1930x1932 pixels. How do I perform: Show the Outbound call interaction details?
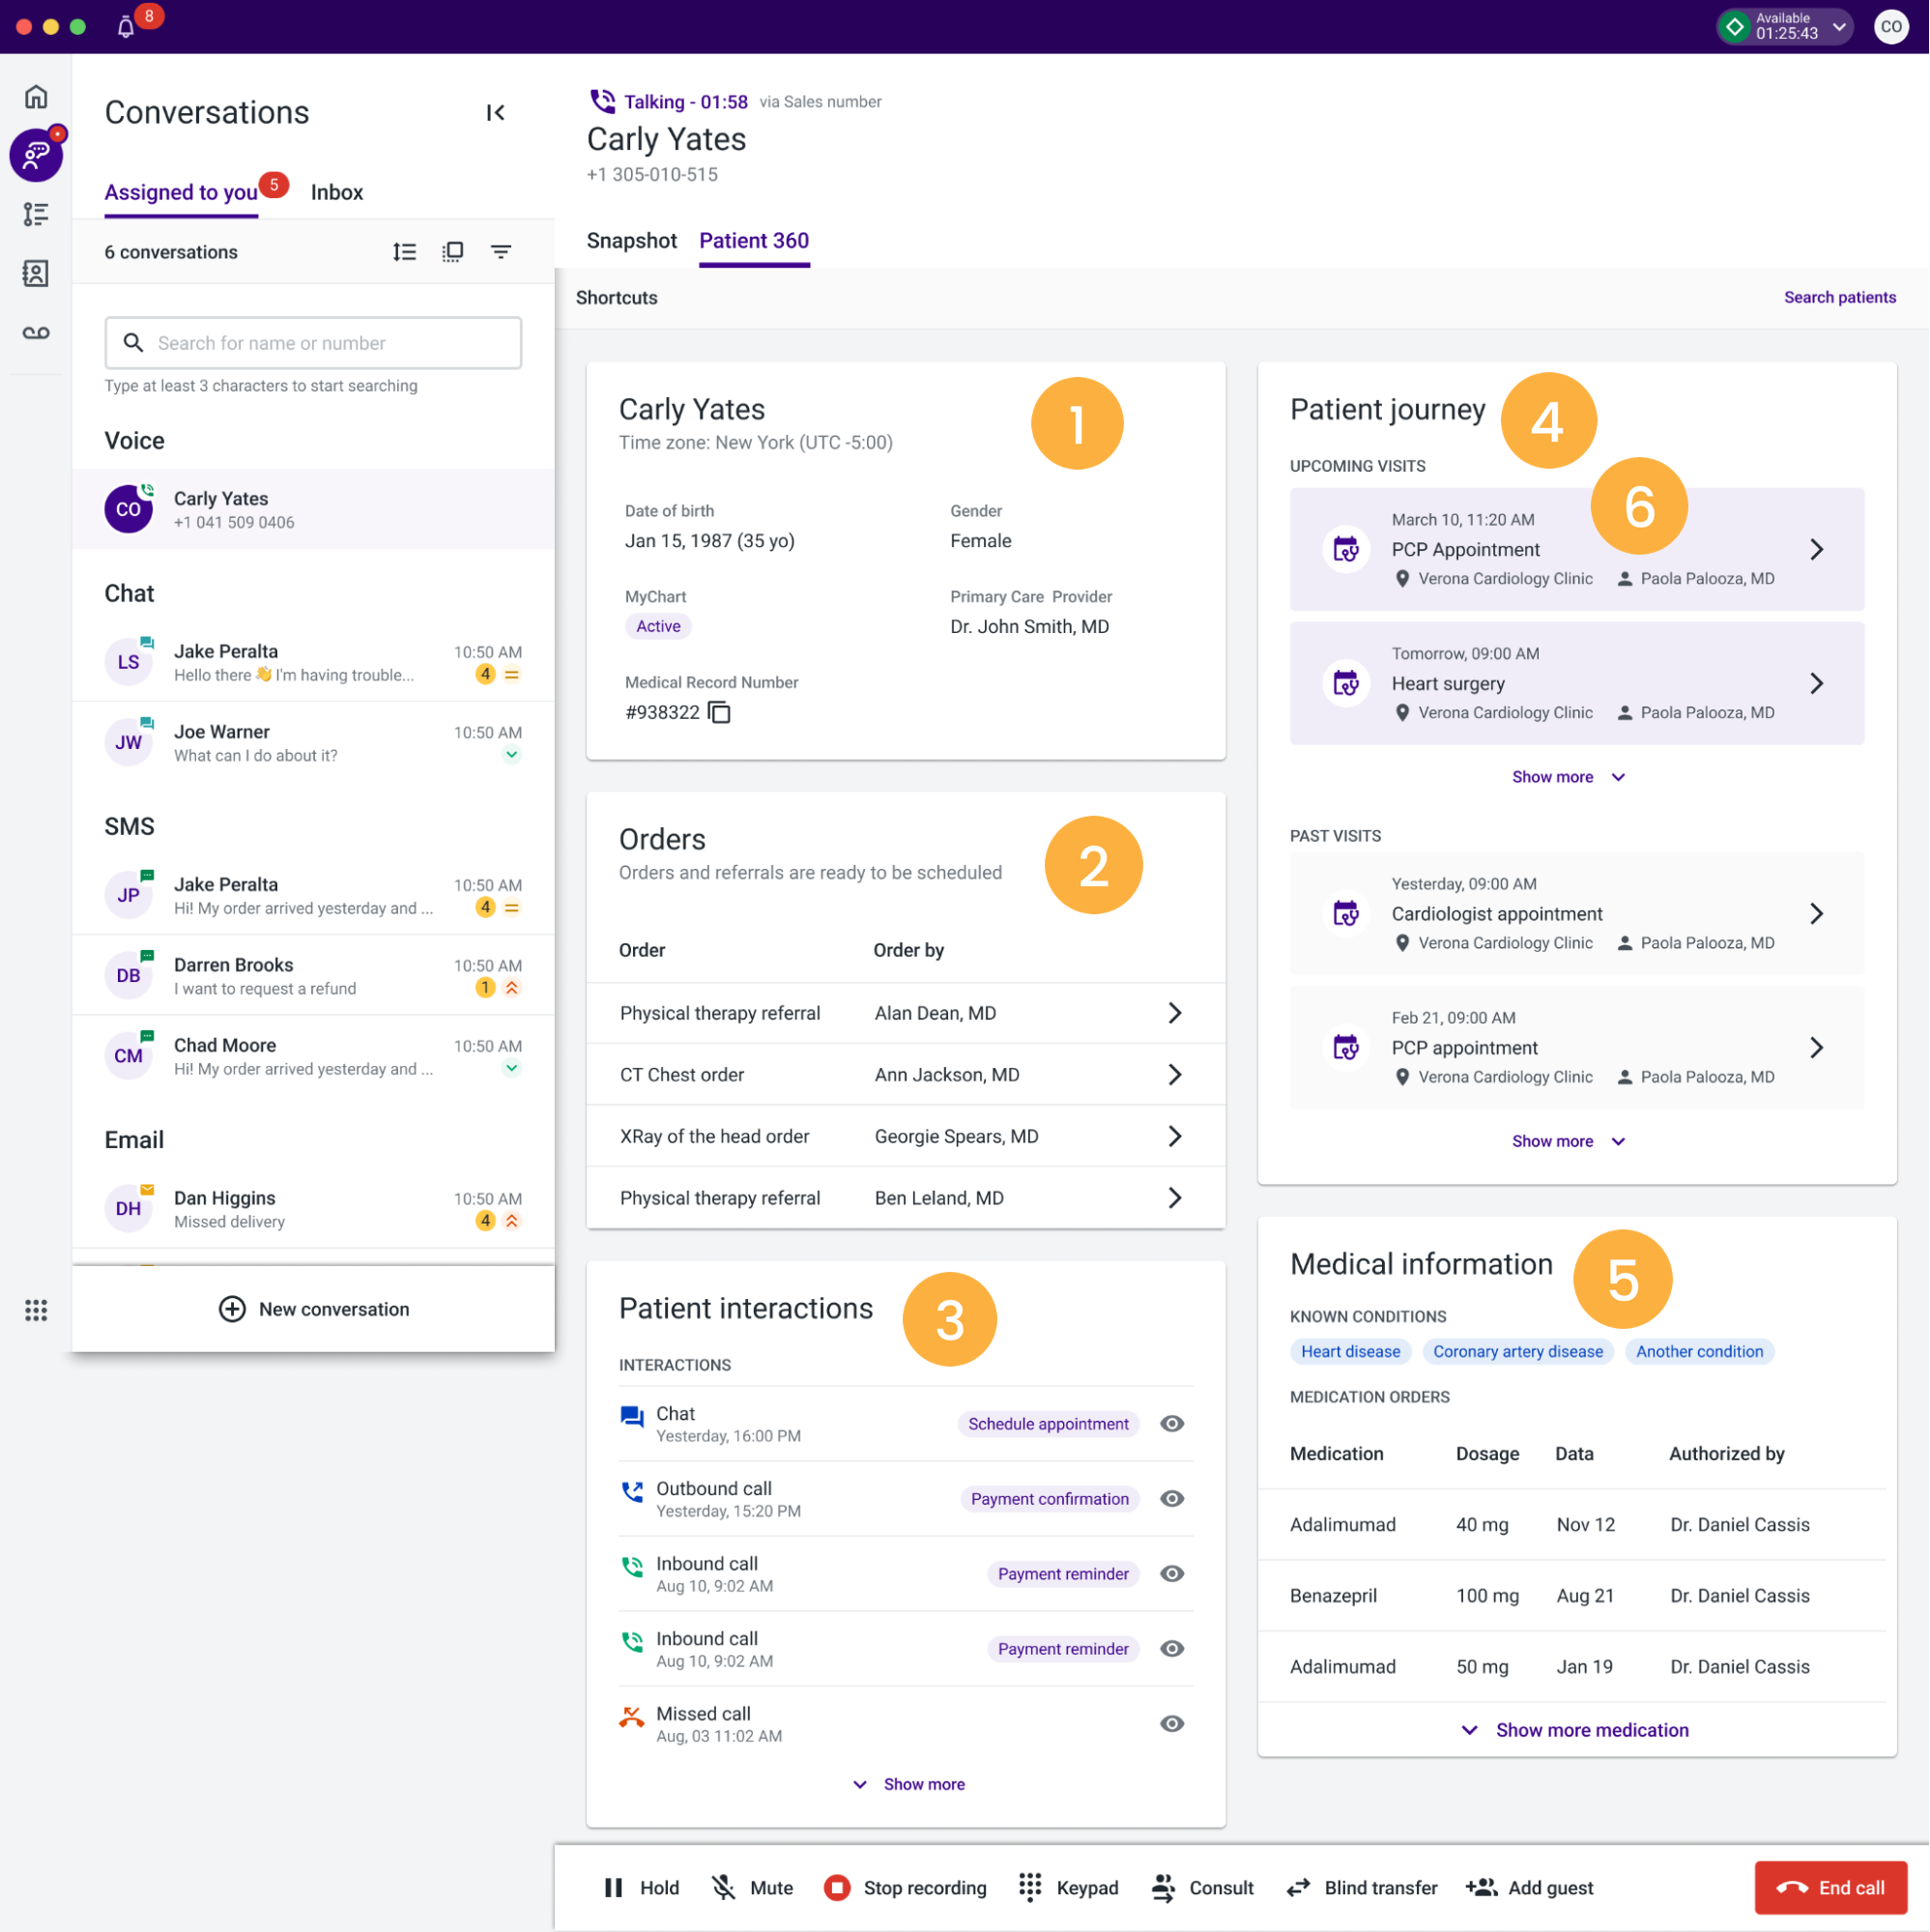tap(1171, 1498)
